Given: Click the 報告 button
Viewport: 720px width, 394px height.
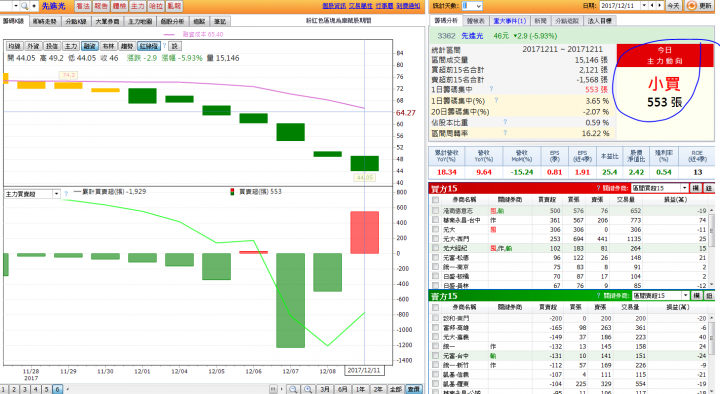Looking at the screenshot, I should [x=101, y=6].
